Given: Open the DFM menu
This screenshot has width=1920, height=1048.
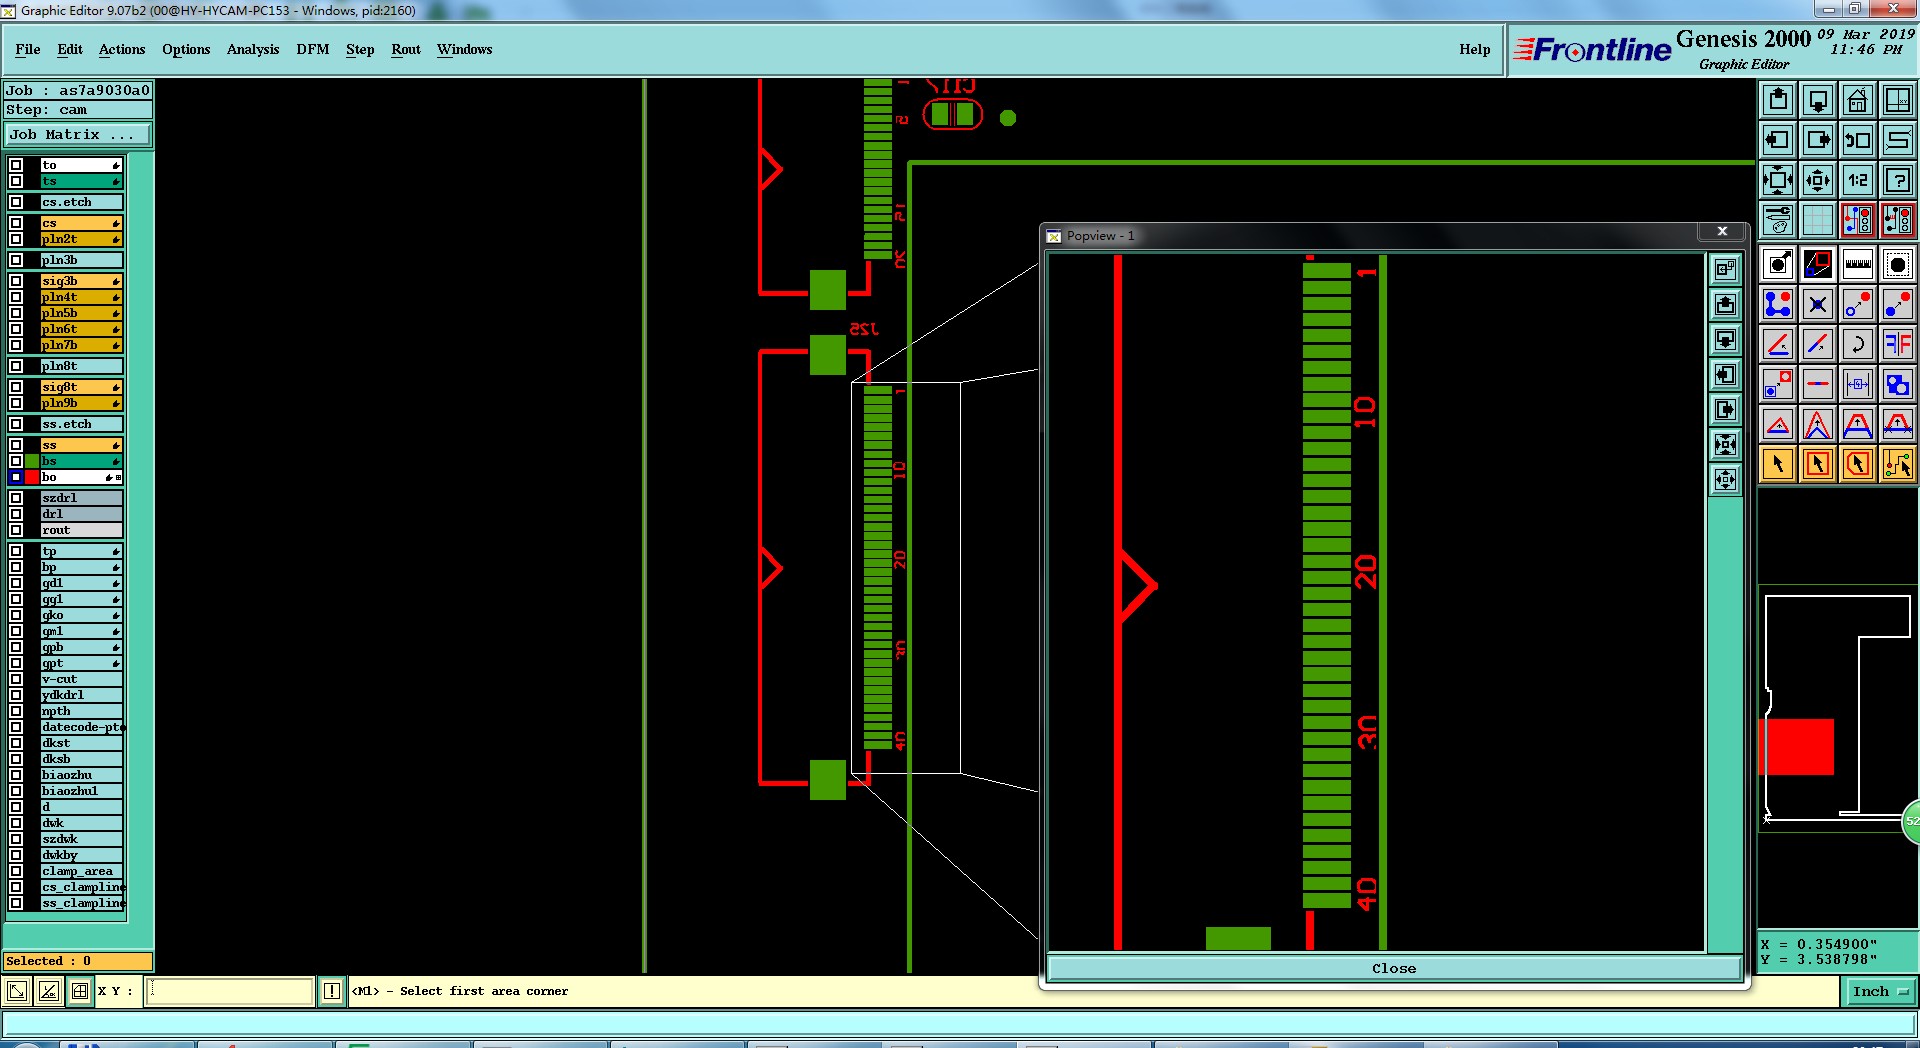Looking at the screenshot, I should click(313, 49).
